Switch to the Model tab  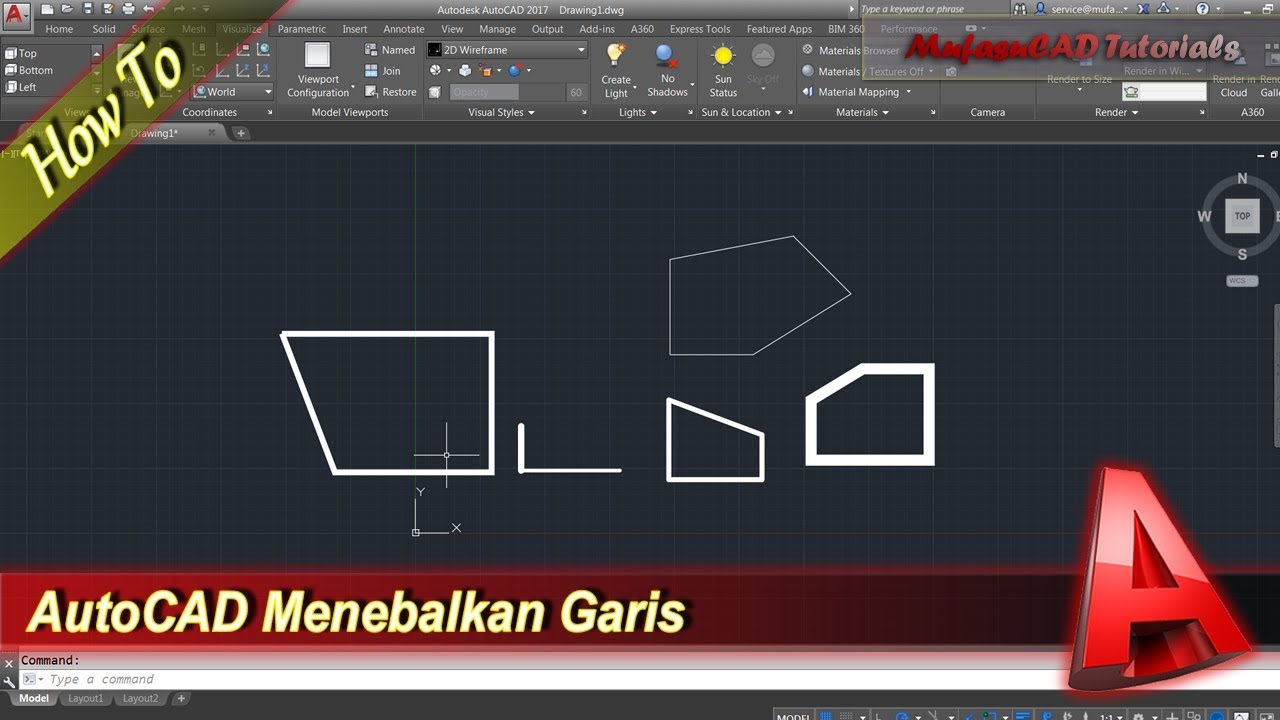[x=33, y=698]
